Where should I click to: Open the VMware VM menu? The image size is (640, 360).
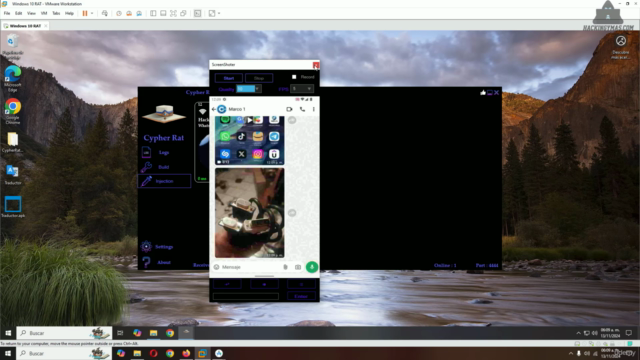[44, 13]
